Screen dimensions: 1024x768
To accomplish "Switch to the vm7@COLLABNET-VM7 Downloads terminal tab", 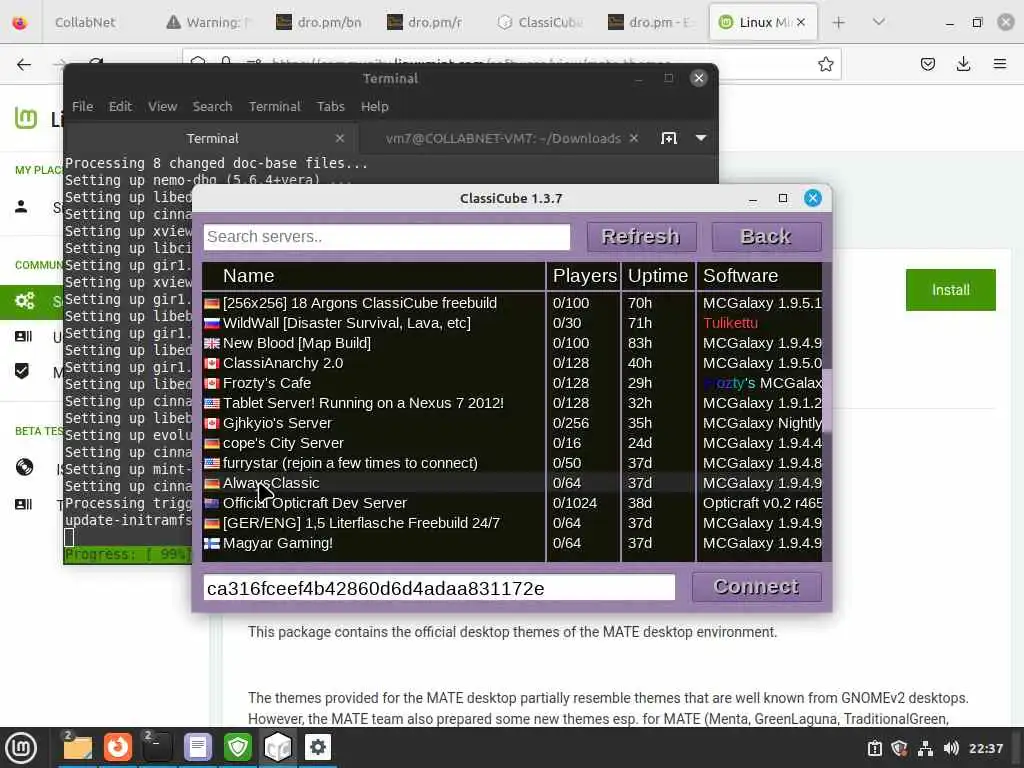I will [503, 138].
